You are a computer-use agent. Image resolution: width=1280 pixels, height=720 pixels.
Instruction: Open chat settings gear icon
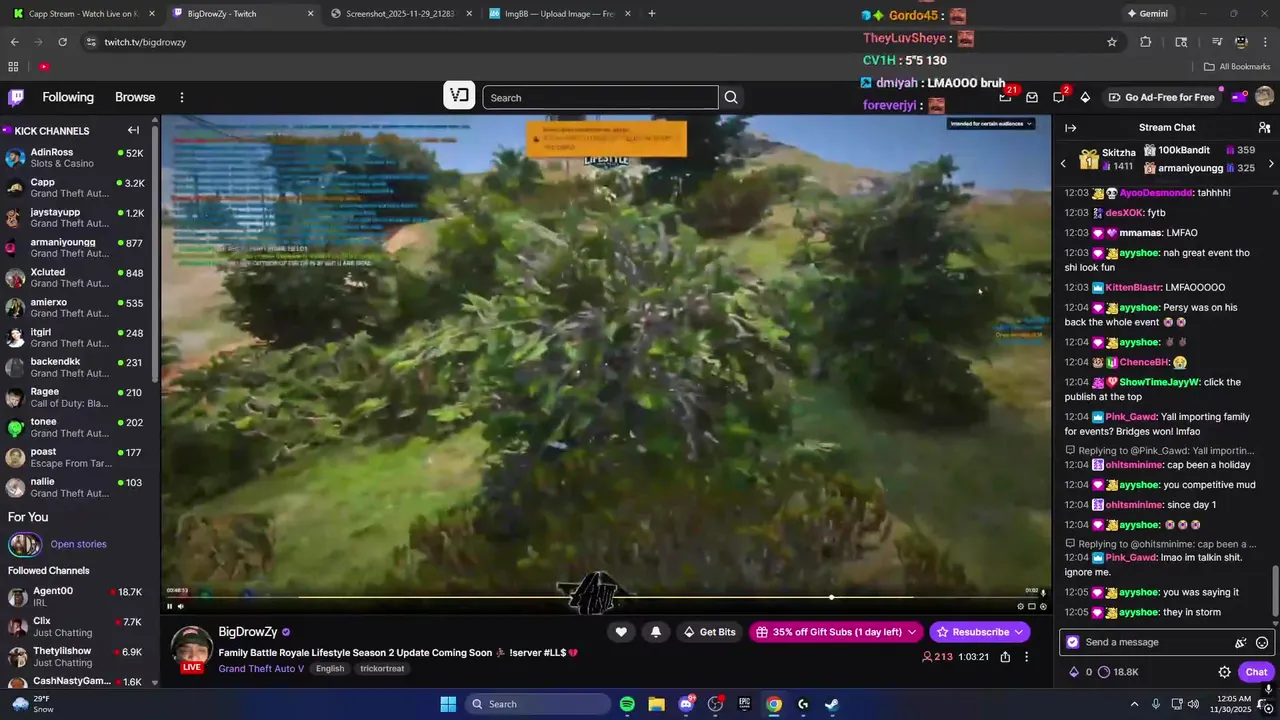[x=1224, y=672]
